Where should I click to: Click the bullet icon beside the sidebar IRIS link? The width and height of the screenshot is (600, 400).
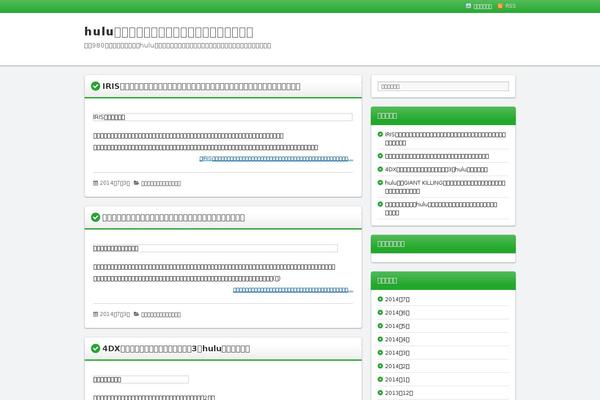click(x=380, y=134)
